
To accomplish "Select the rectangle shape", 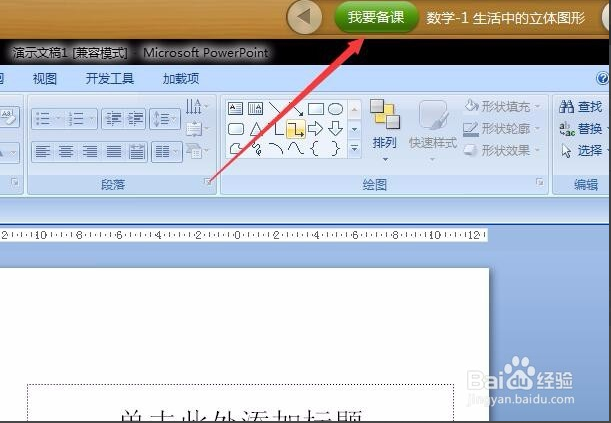I will coord(316,109).
